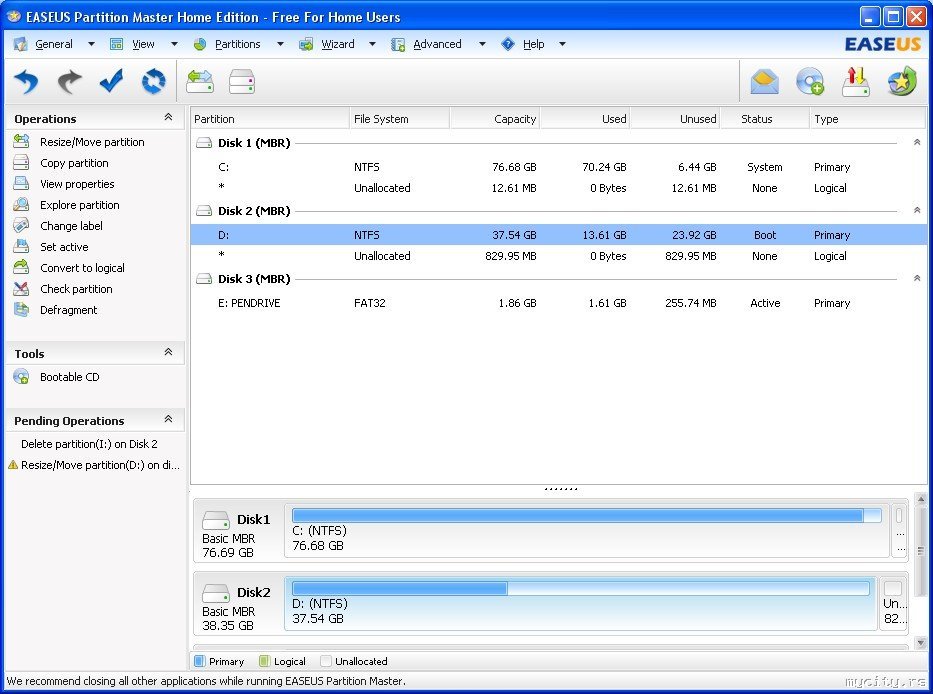Select the Bootable CD tool
Image resolution: width=933 pixels, height=694 pixels.
69,377
